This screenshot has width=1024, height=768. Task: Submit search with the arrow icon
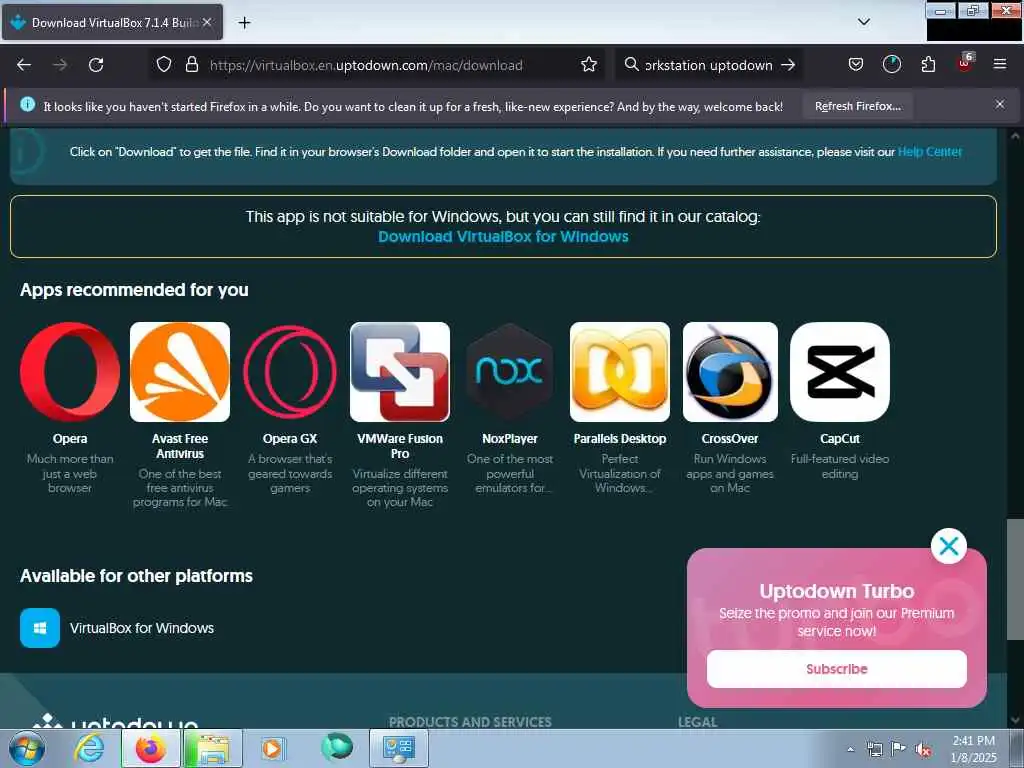click(788, 65)
